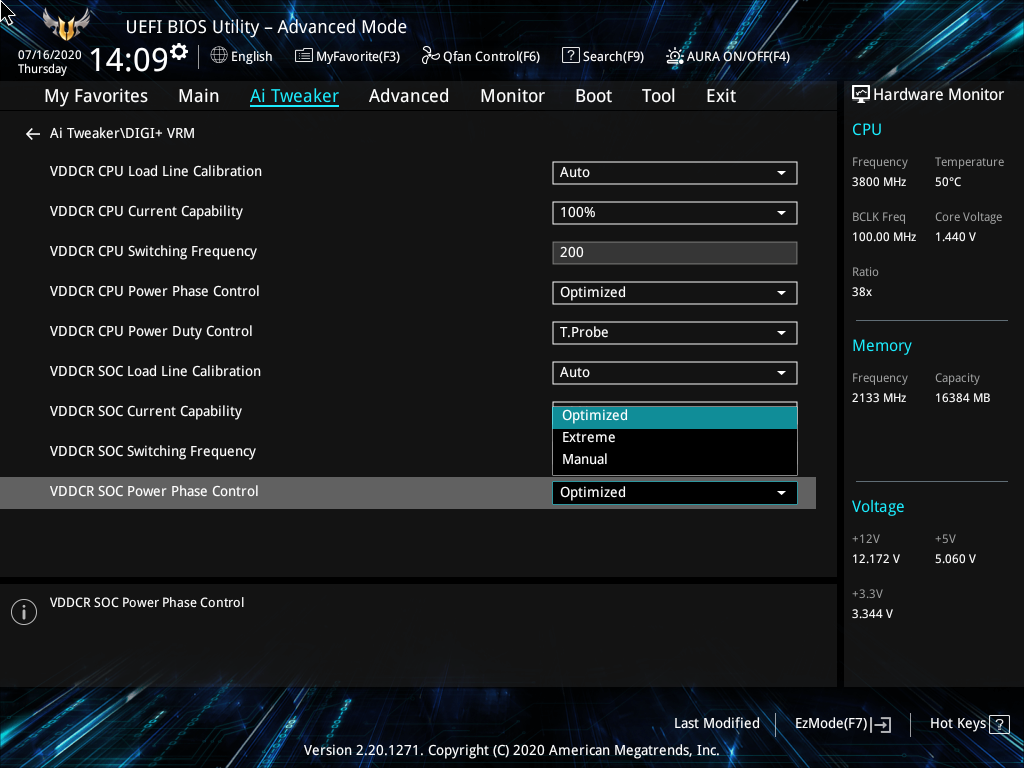This screenshot has width=1024, height=768.
Task: Click the settings gear next to the clock
Action: click(x=179, y=51)
